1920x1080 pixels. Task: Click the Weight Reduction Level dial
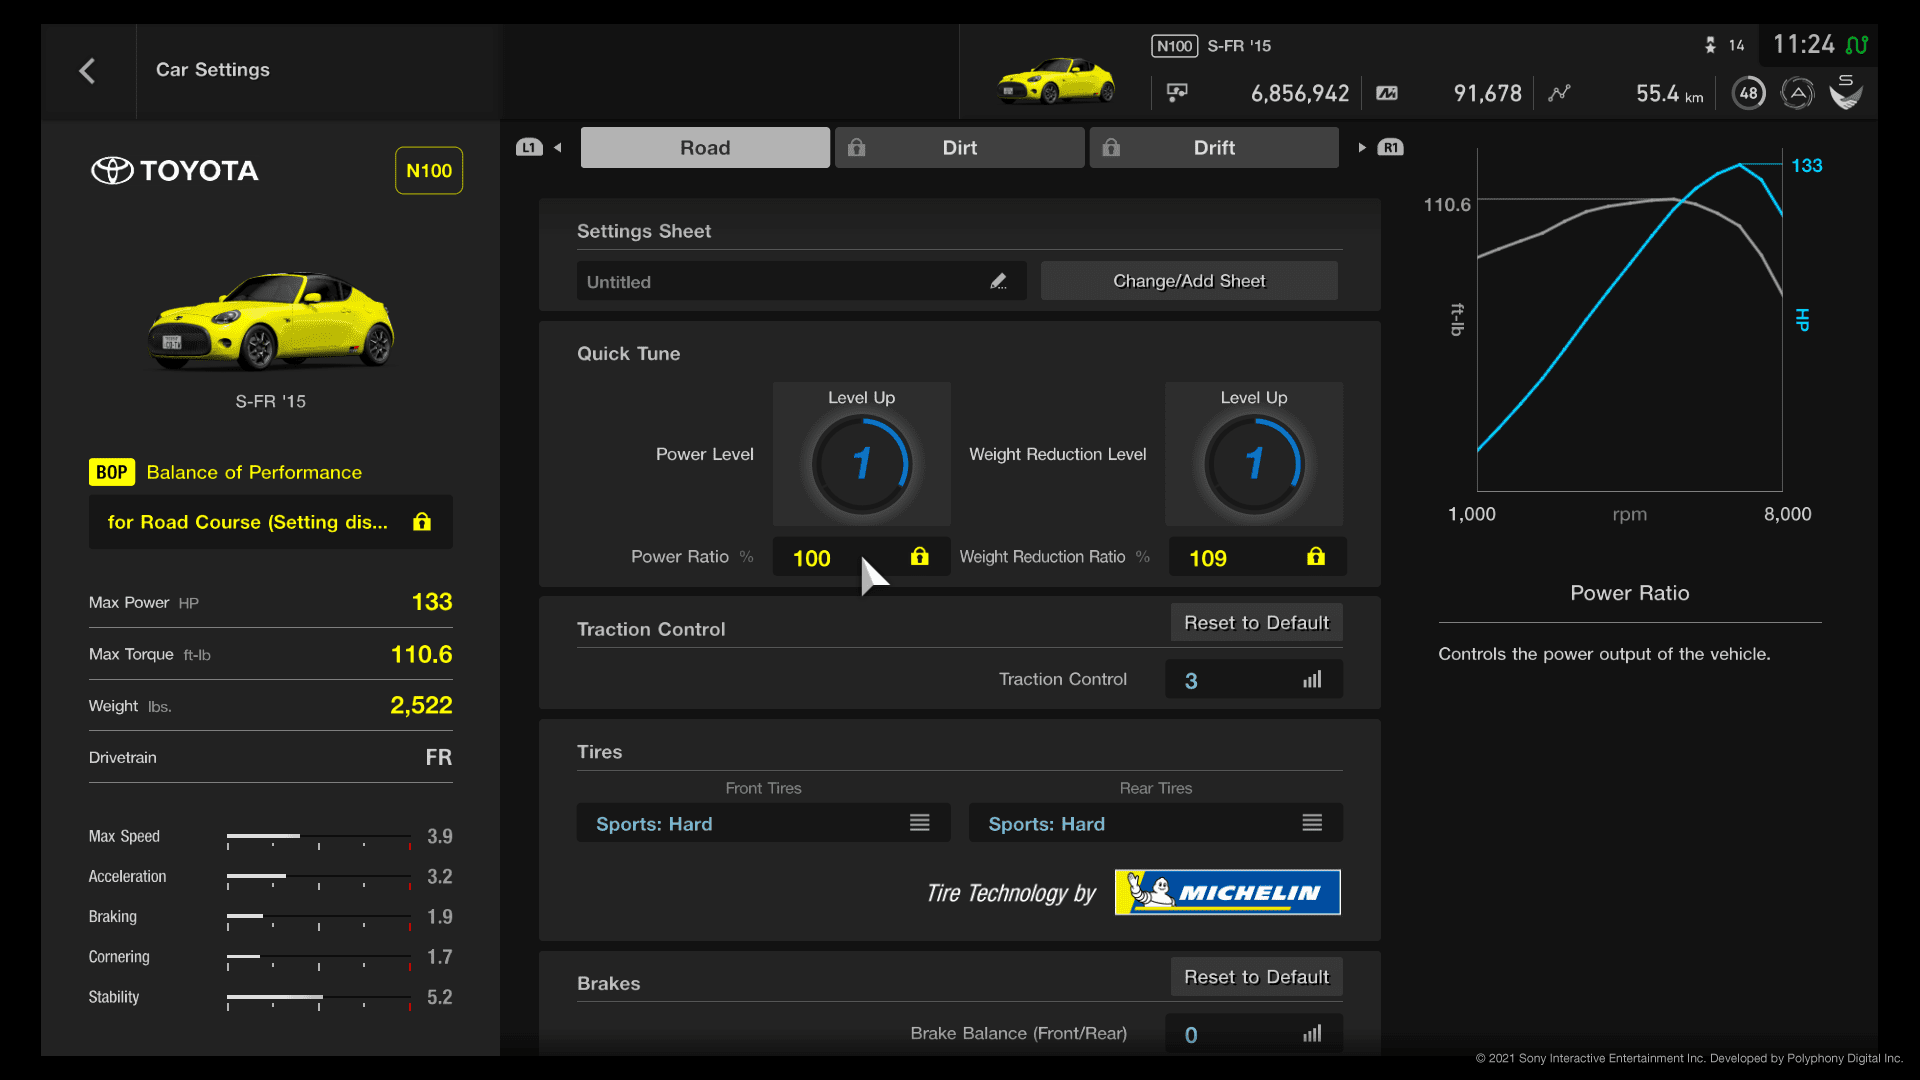coord(1254,463)
